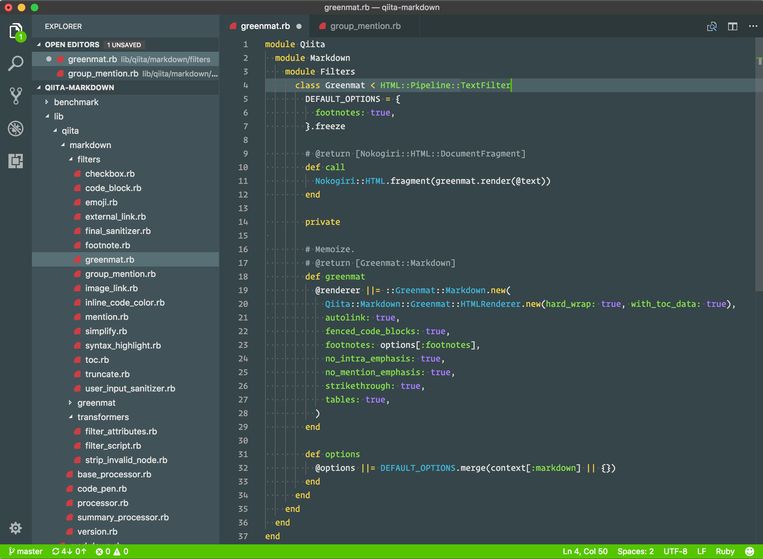Screen dimensions: 763x559
Task: Click the editor vertical scrollbar
Action: (x=759, y=164)
